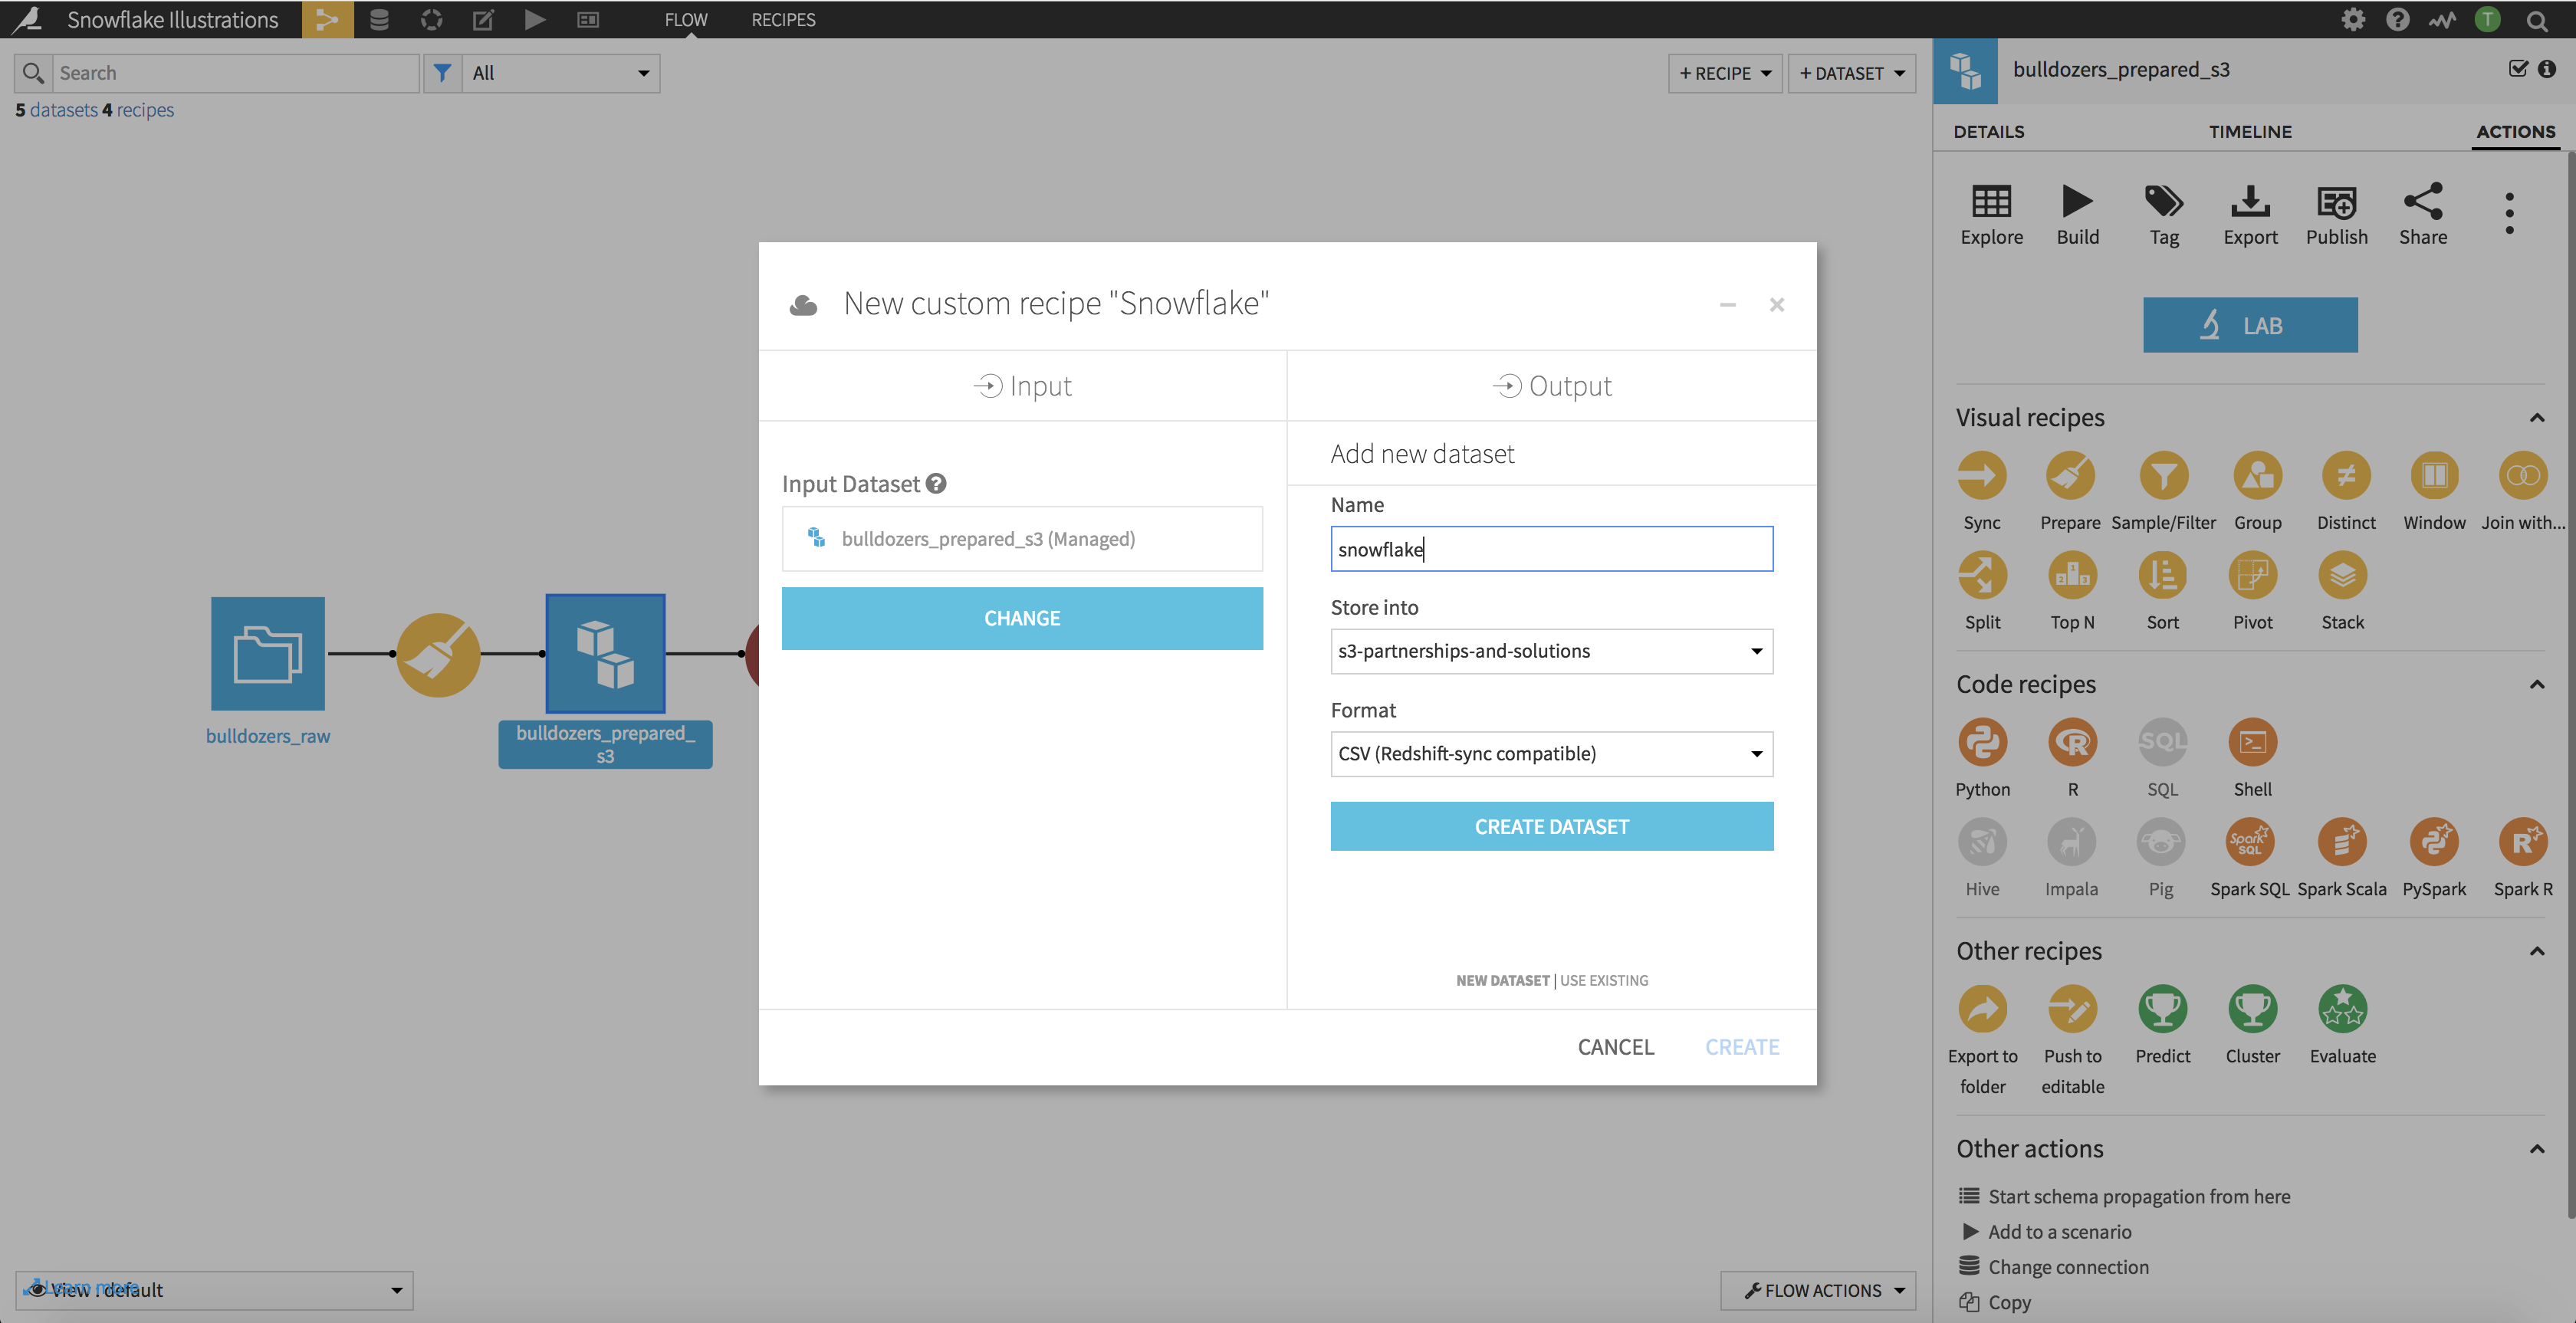Screen dimensions: 2576x1323
Task: Collapse the Code recipes section
Action: [2537, 685]
